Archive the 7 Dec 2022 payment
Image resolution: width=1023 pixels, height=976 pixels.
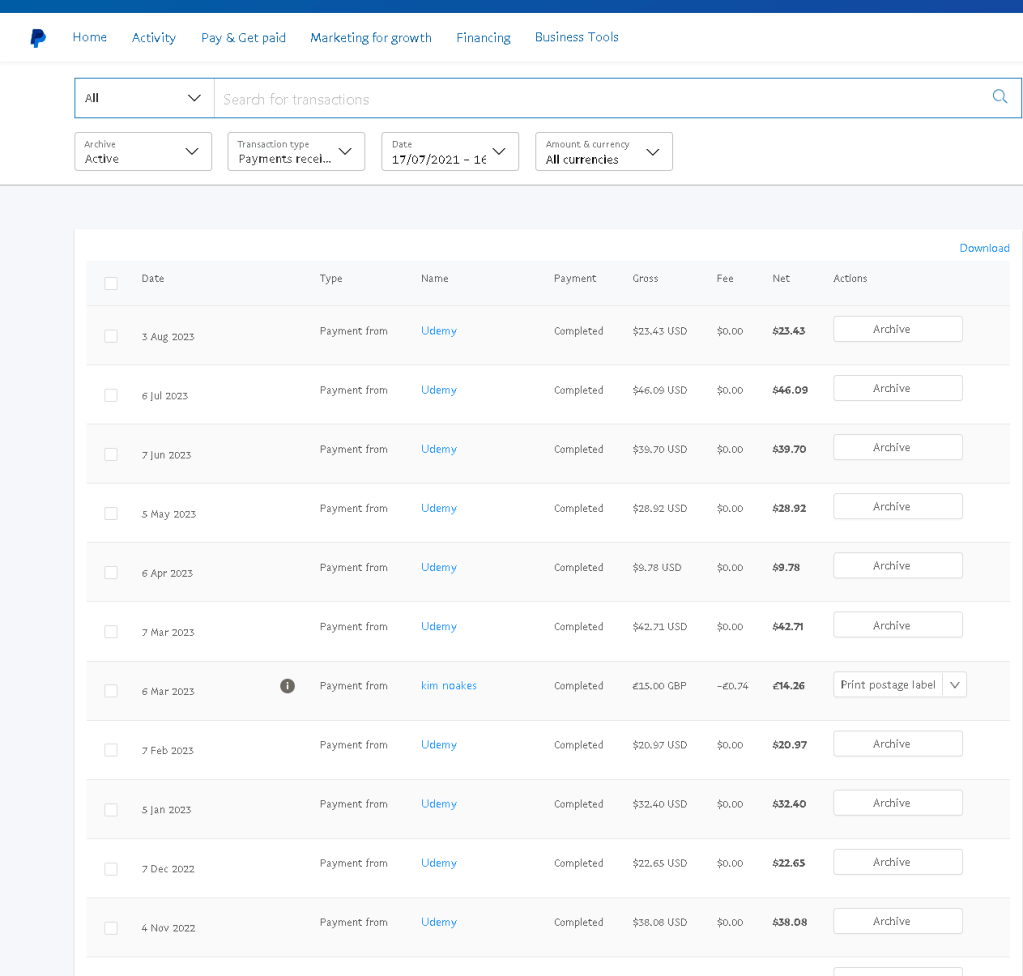tap(898, 862)
